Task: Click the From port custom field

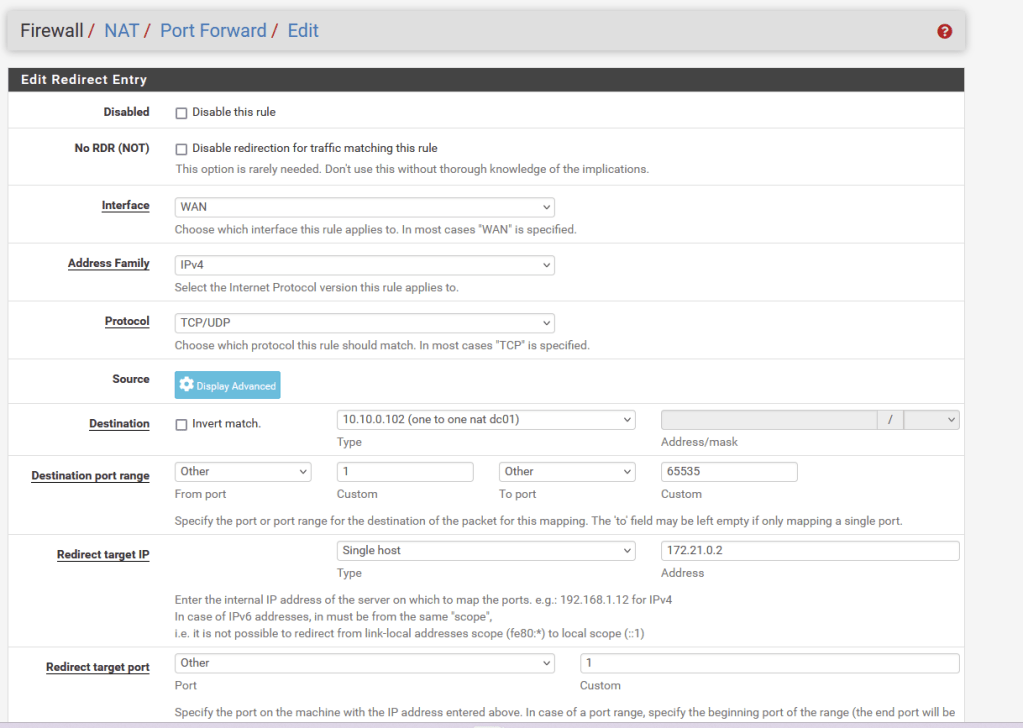Action: [x=405, y=471]
